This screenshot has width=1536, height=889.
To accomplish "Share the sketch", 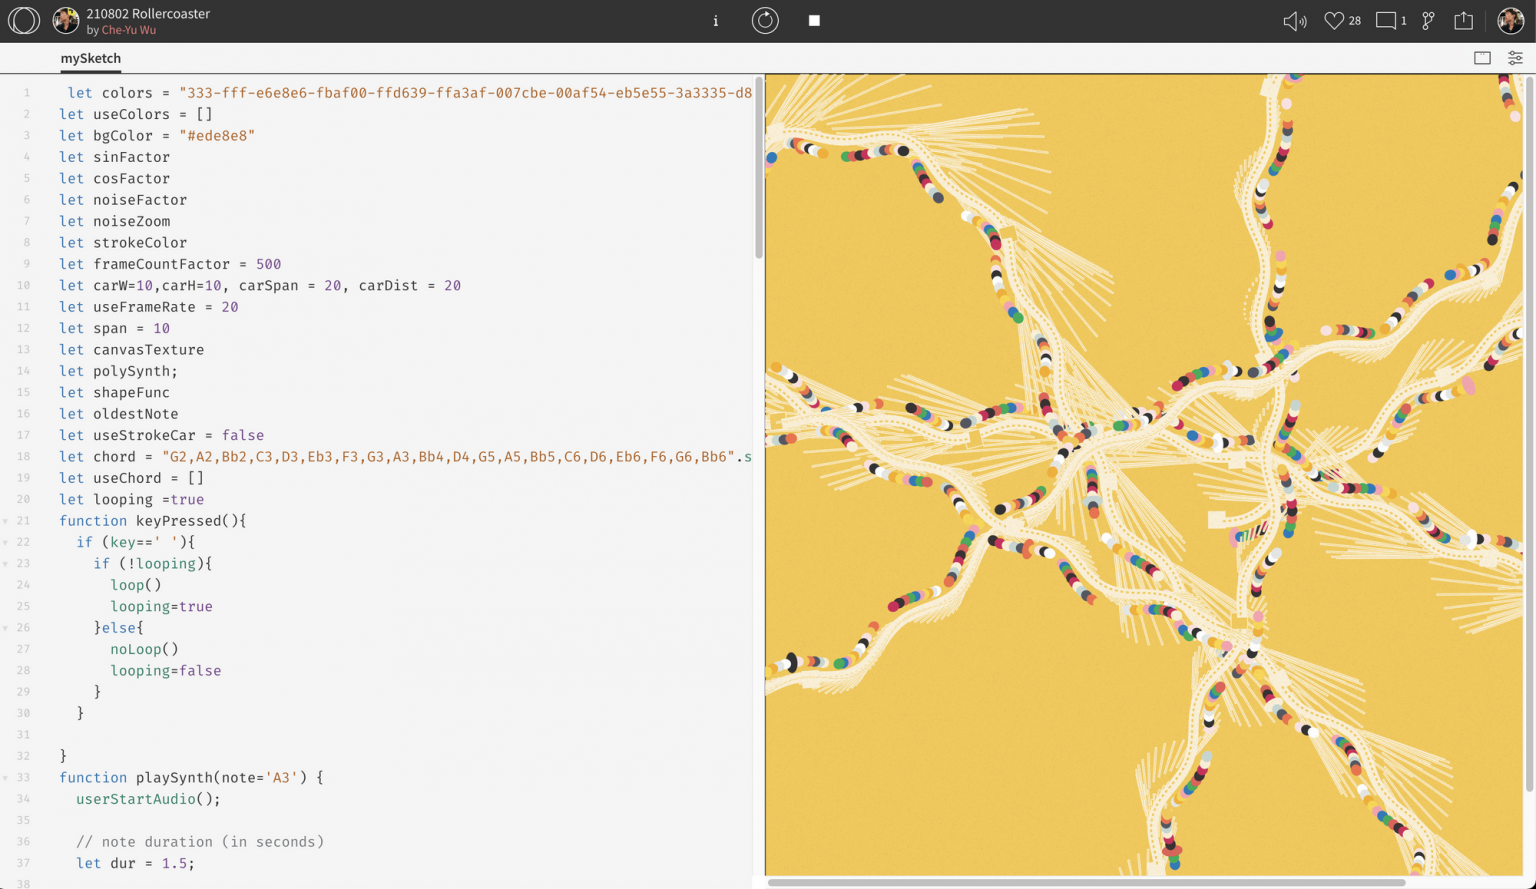I will (1463, 21).
